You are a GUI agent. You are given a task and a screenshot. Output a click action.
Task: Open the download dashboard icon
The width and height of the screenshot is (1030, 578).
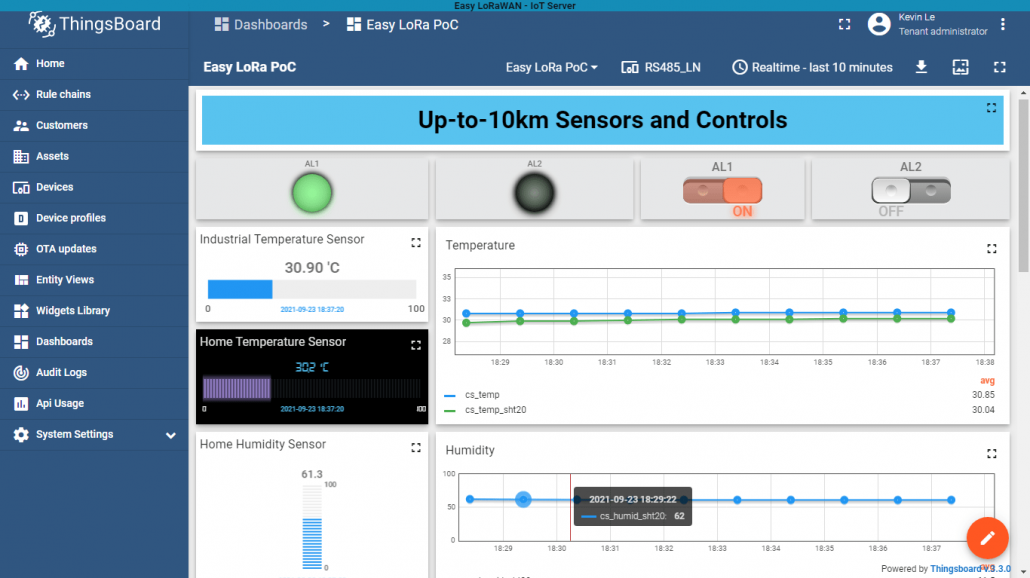point(921,67)
